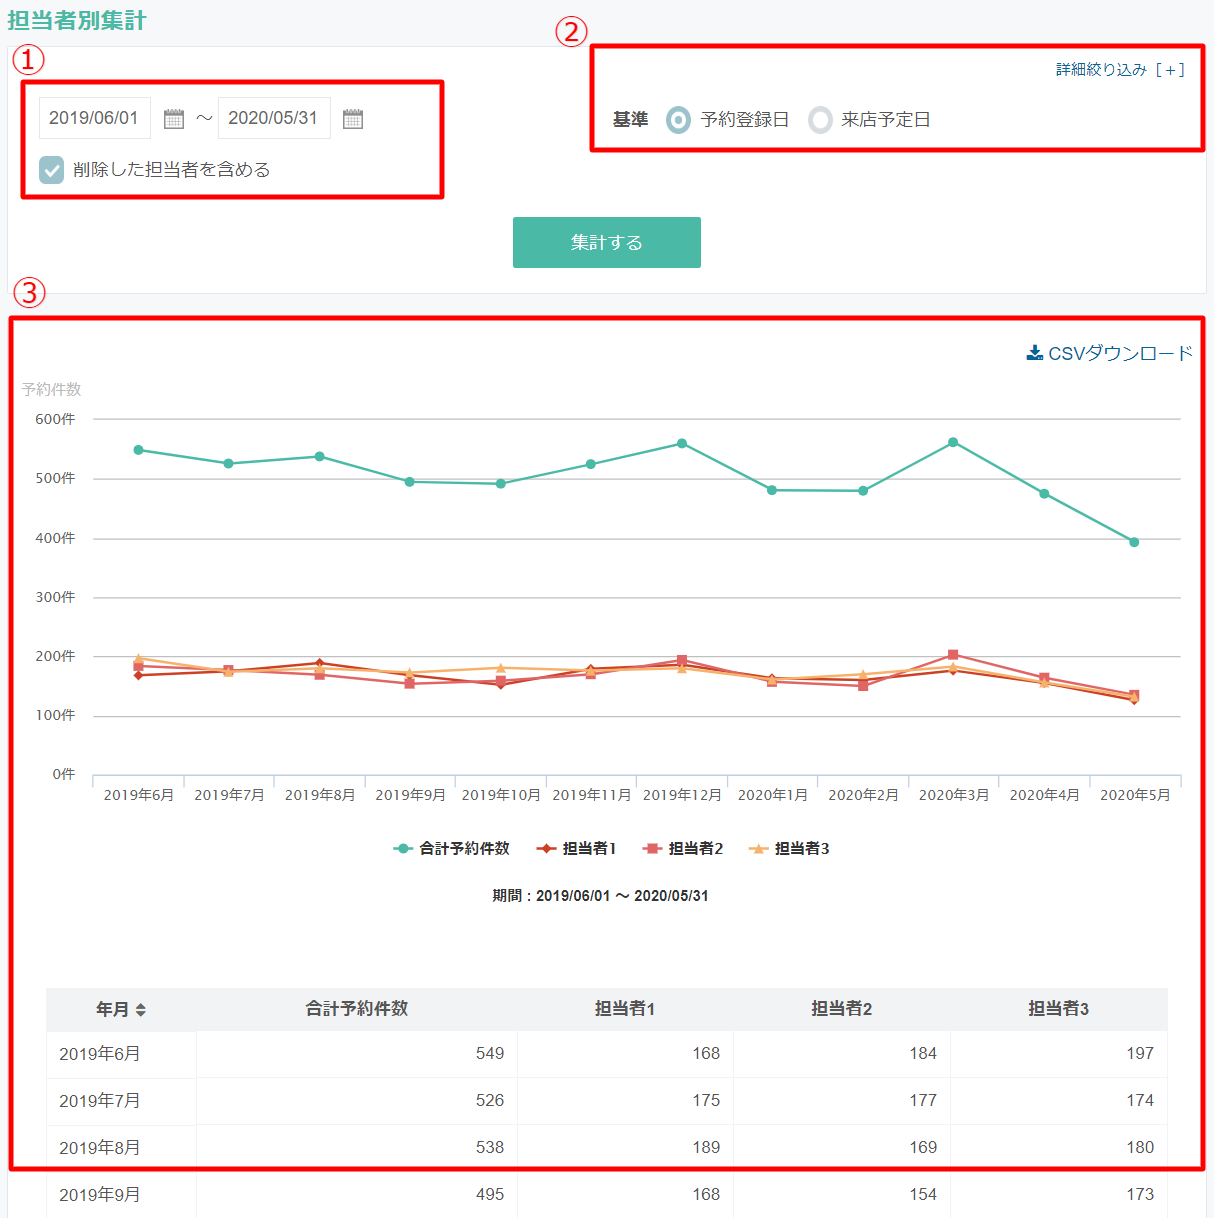Toggle 担当者2 legend marker in chart
The image size is (1214, 1218).
point(653,849)
